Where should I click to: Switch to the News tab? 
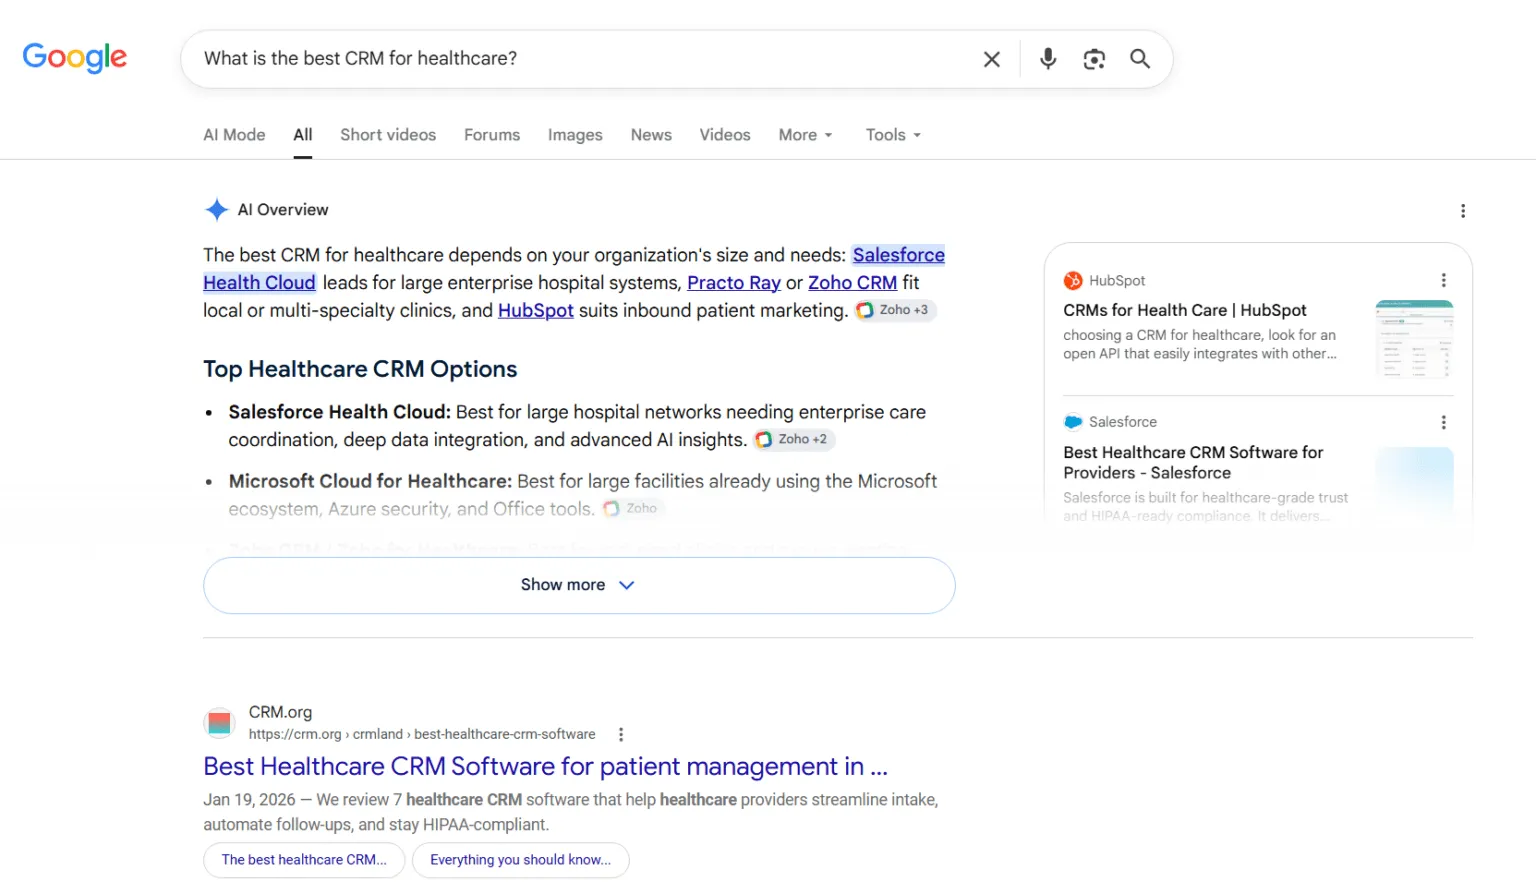click(651, 135)
